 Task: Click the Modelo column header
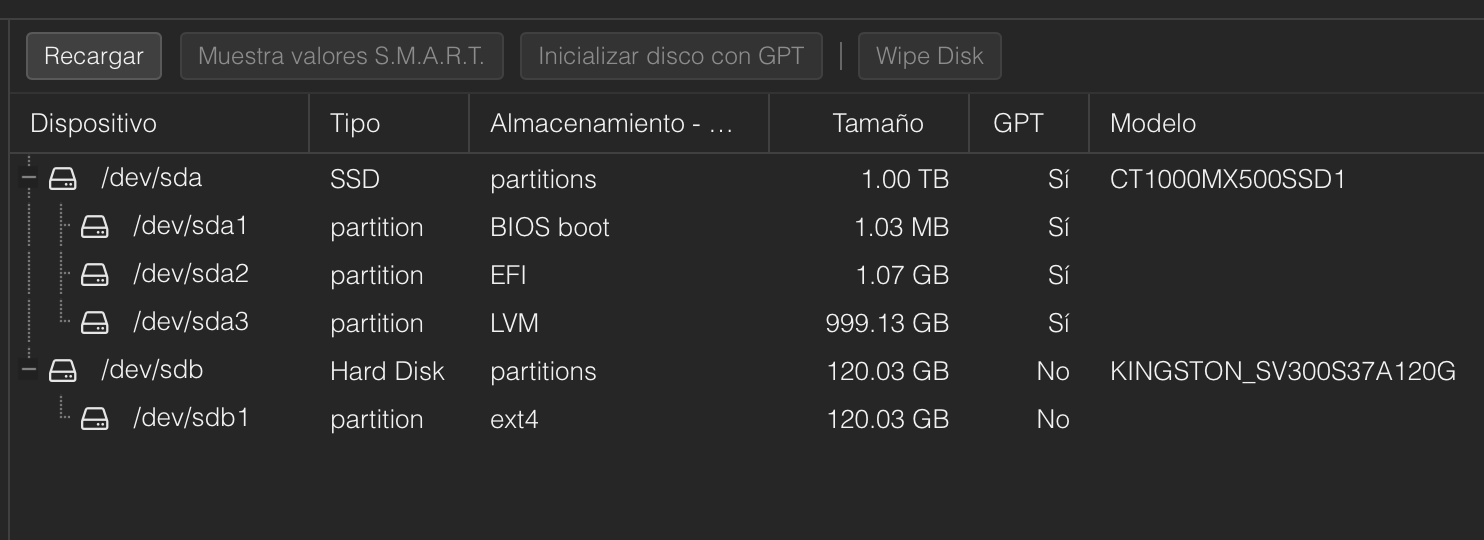pos(1153,124)
